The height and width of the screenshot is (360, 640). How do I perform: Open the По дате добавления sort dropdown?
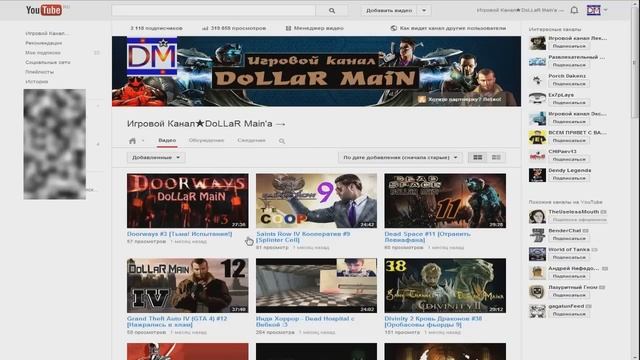[400, 158]
